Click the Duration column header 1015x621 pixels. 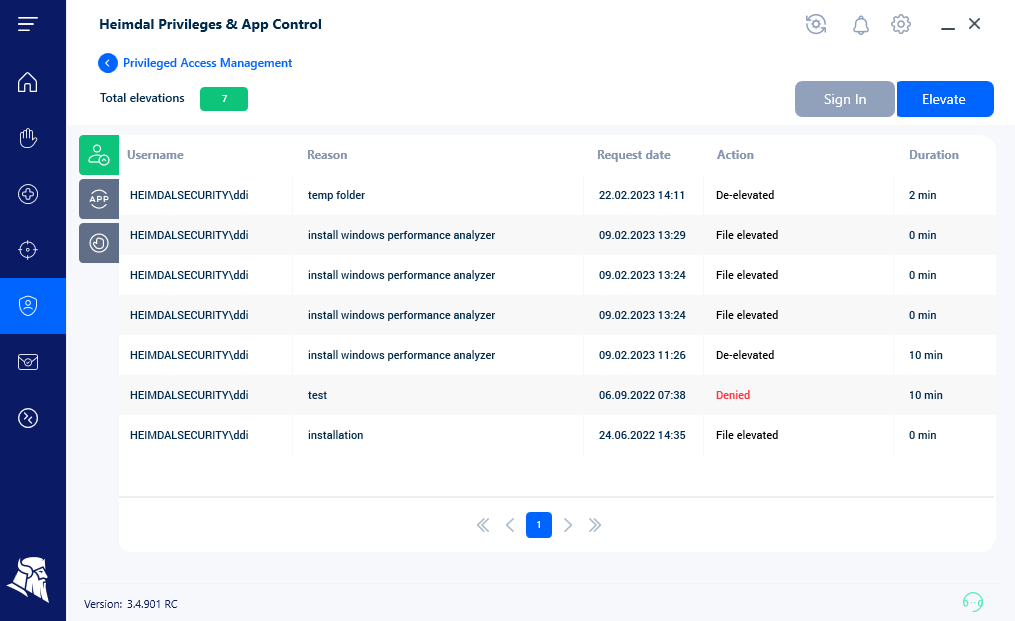pyautogui.click(x=933, y=155)
